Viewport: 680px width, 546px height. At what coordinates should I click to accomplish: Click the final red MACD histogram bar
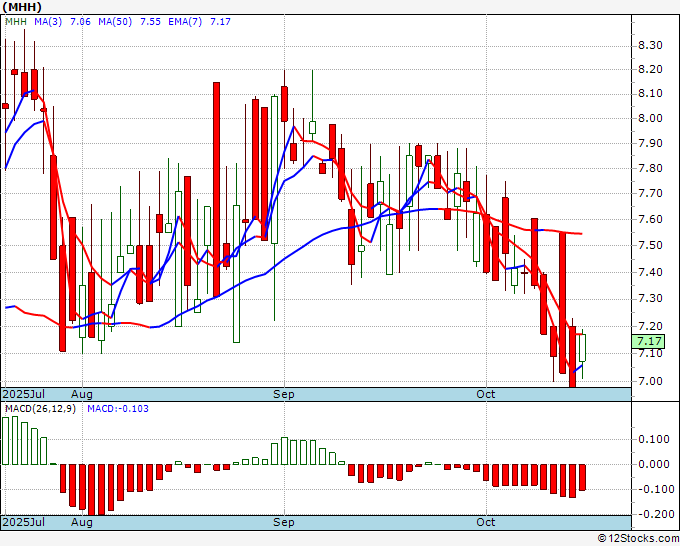pyautogui.click(x=582, y=477)
